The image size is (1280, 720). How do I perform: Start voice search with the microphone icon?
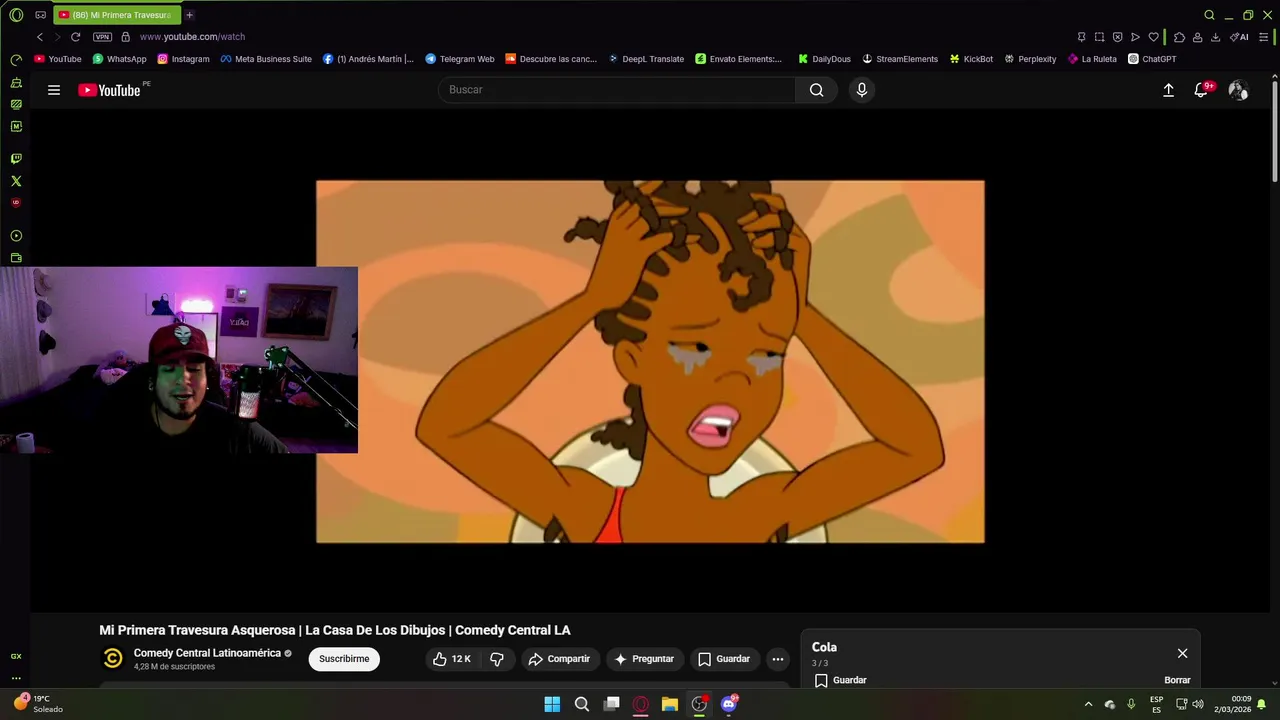[862, 90]
